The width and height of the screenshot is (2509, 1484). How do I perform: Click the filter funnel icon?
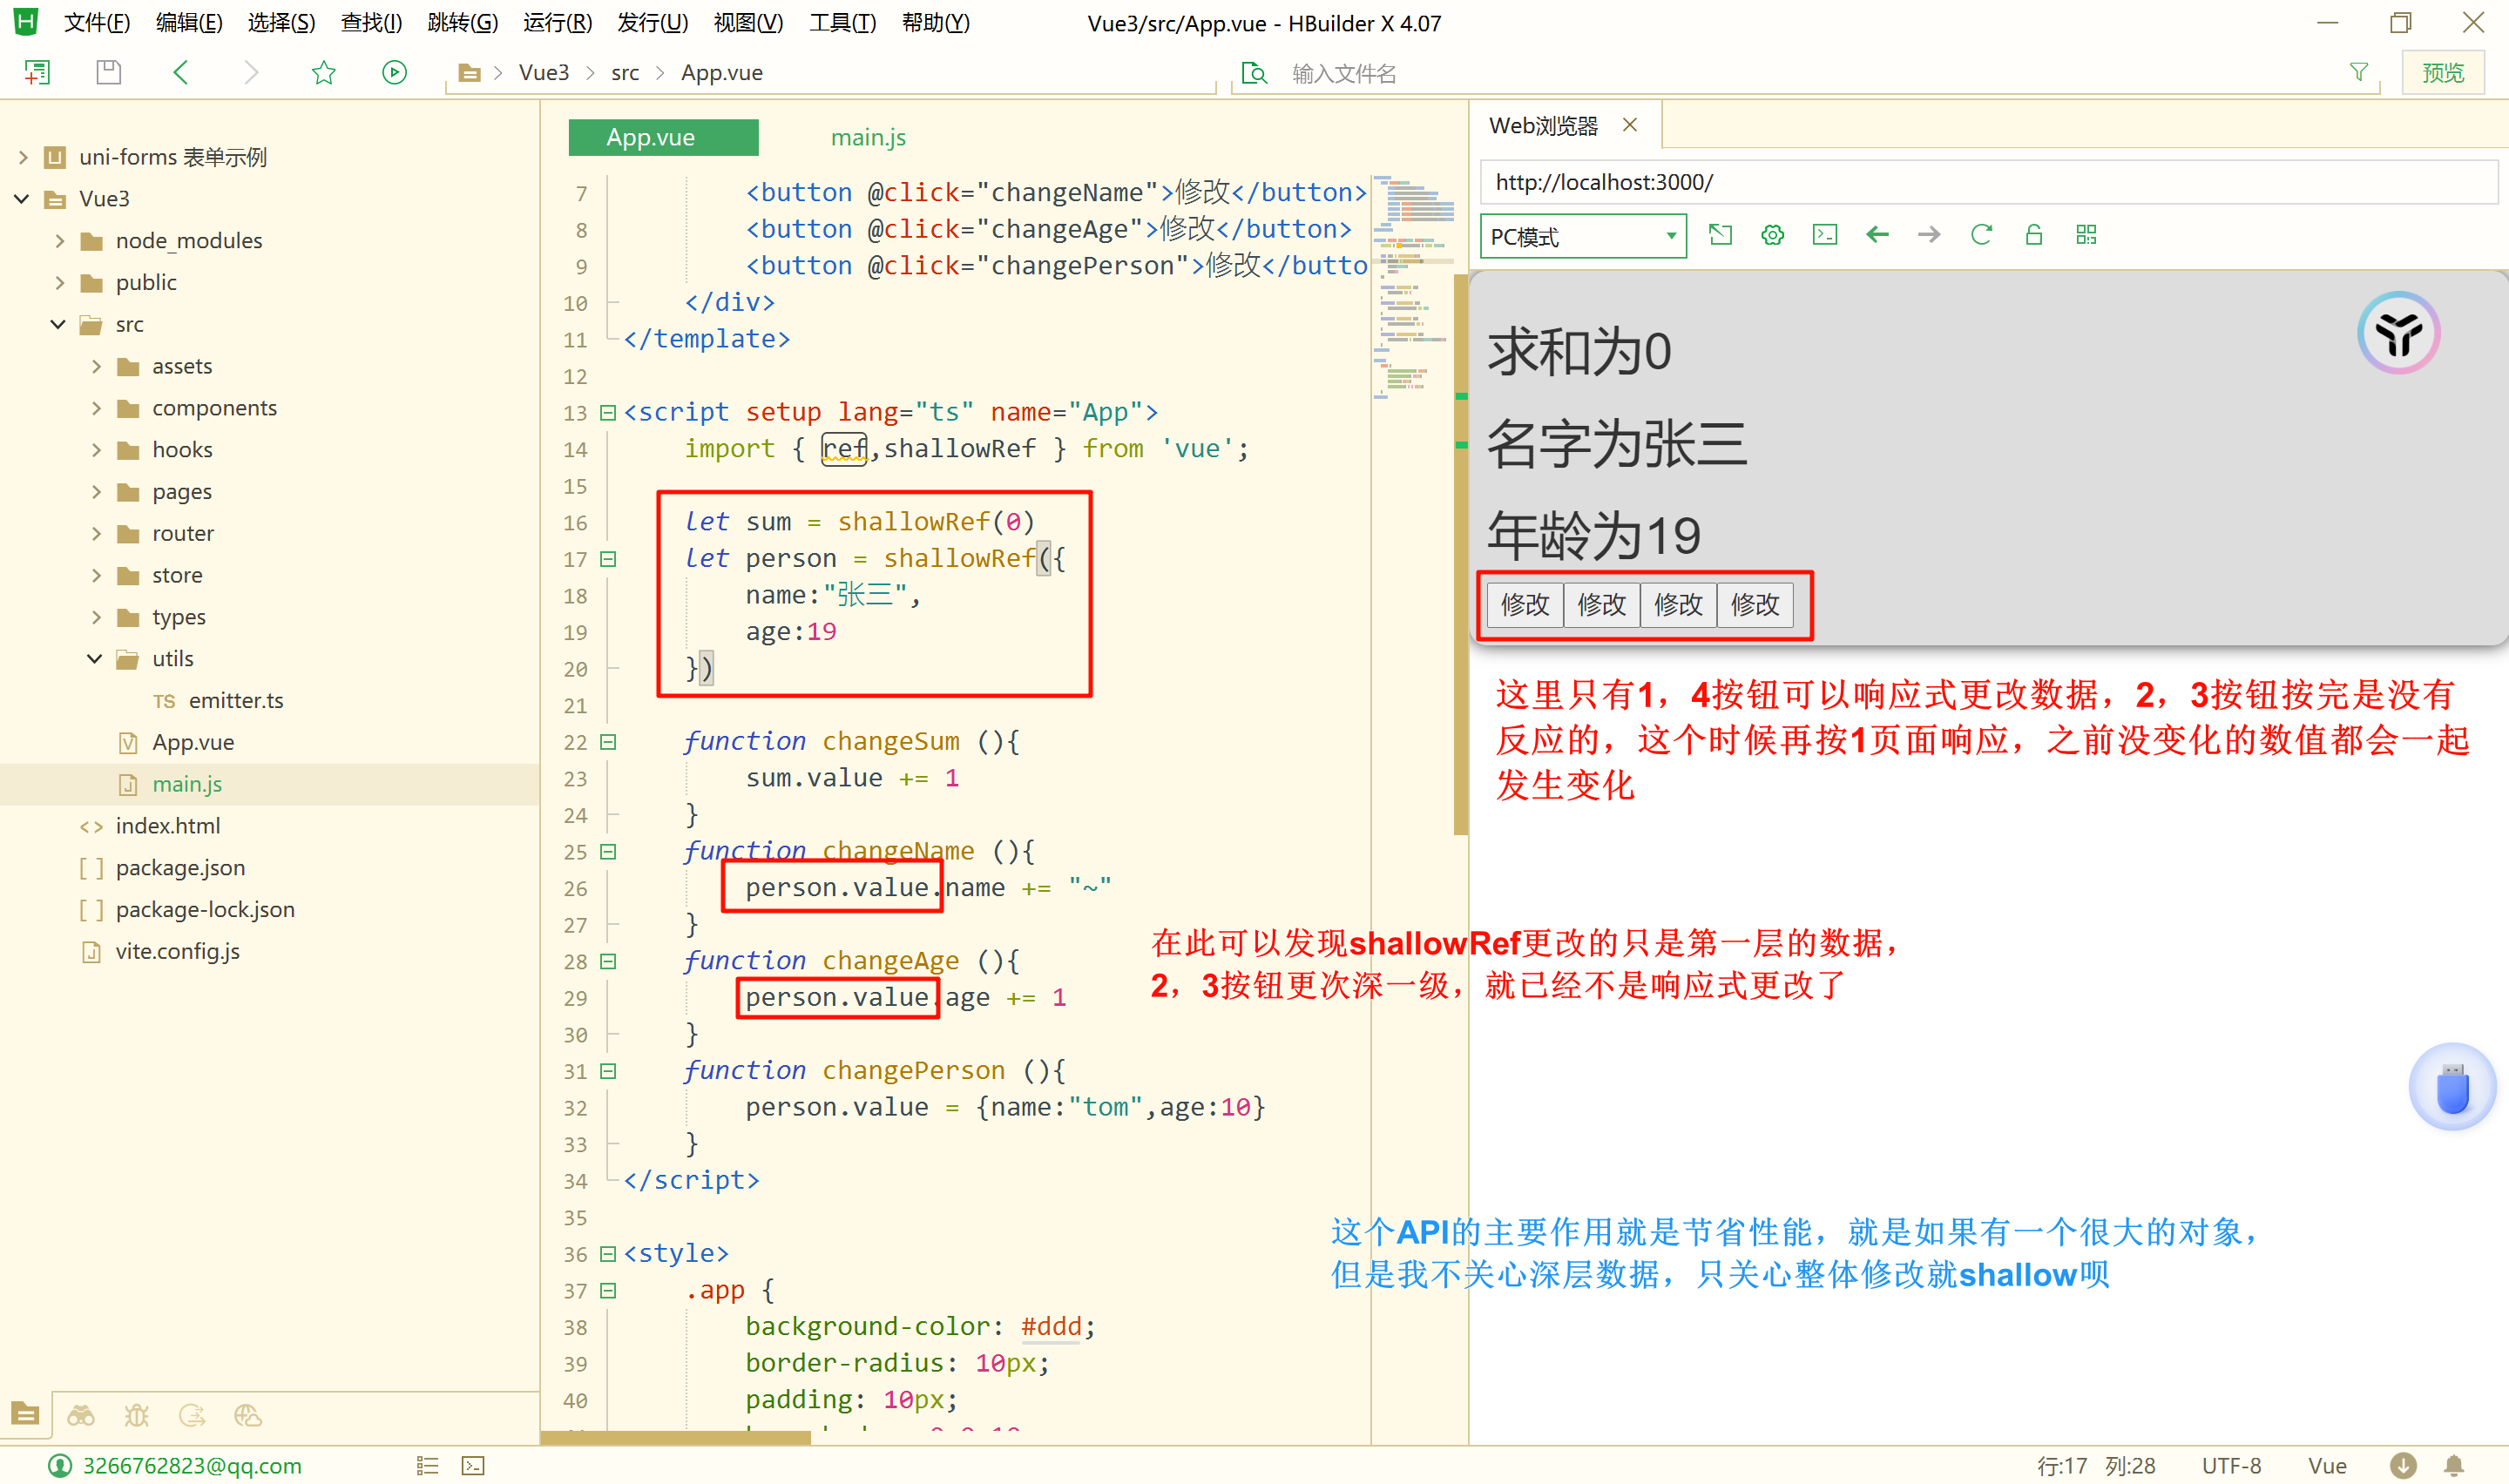pos(2358,72)
